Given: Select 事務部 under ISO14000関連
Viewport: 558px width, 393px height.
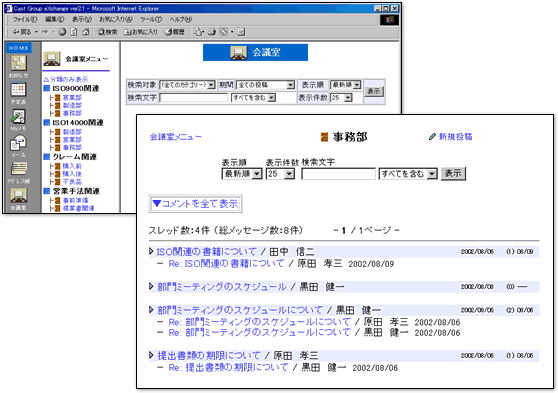Looking at the screenshot, I should pyautogui.click(x=72, y=147).
